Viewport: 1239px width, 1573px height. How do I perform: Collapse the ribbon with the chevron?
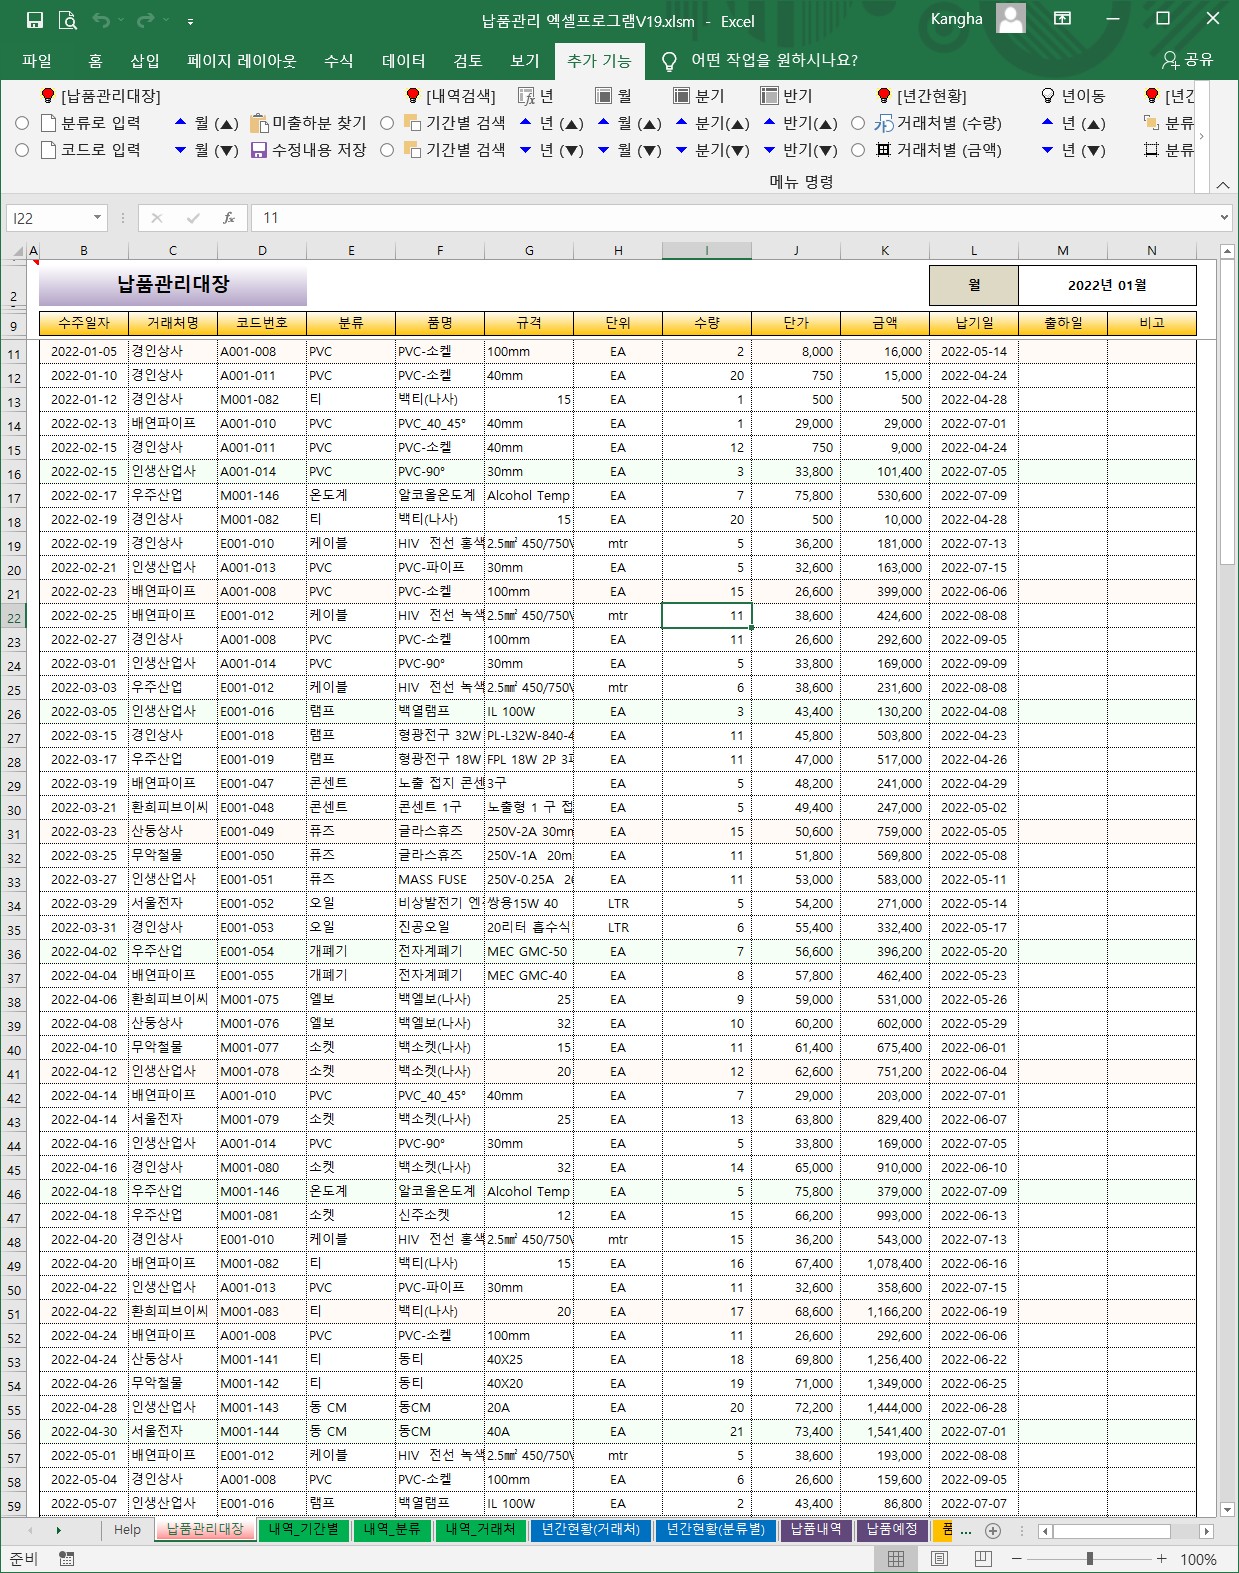1223,185
